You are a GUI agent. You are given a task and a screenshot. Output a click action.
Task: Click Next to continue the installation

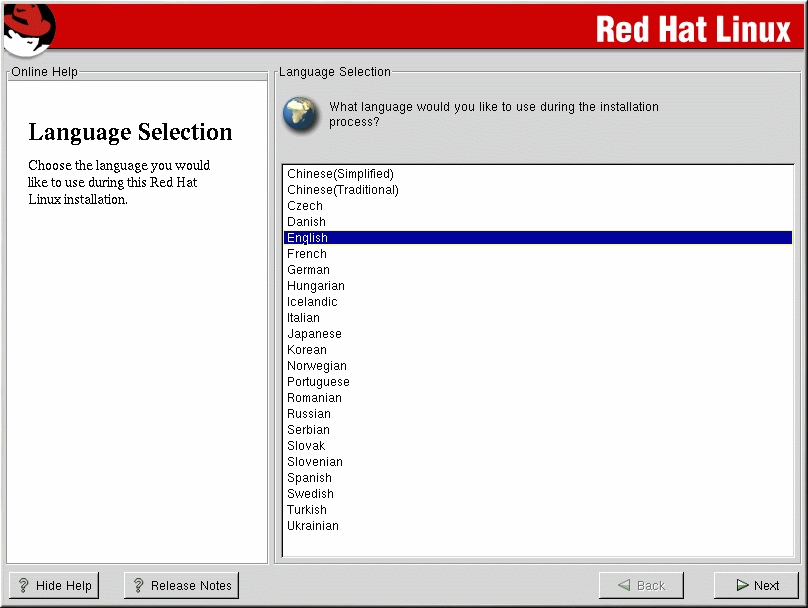(x=756, y=586)
